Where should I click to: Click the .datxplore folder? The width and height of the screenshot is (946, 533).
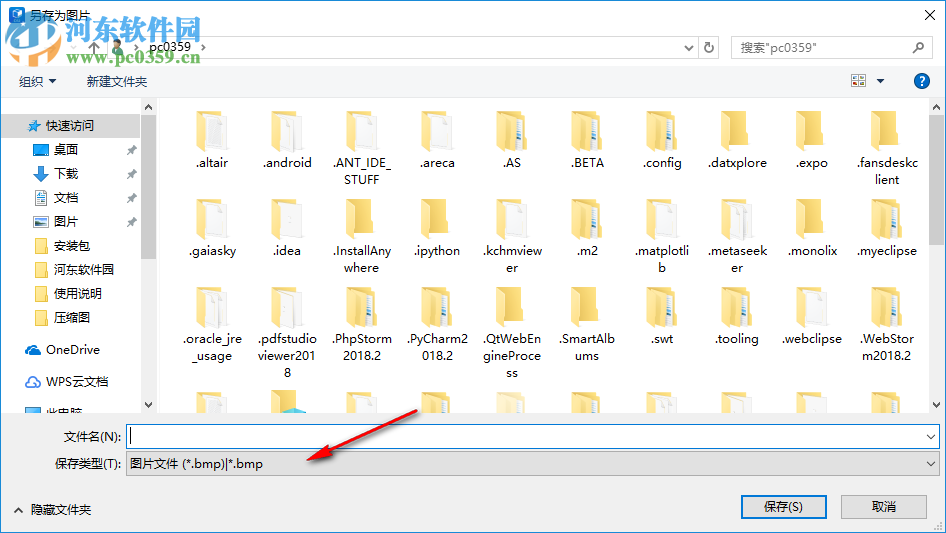(x=737, y=140)
